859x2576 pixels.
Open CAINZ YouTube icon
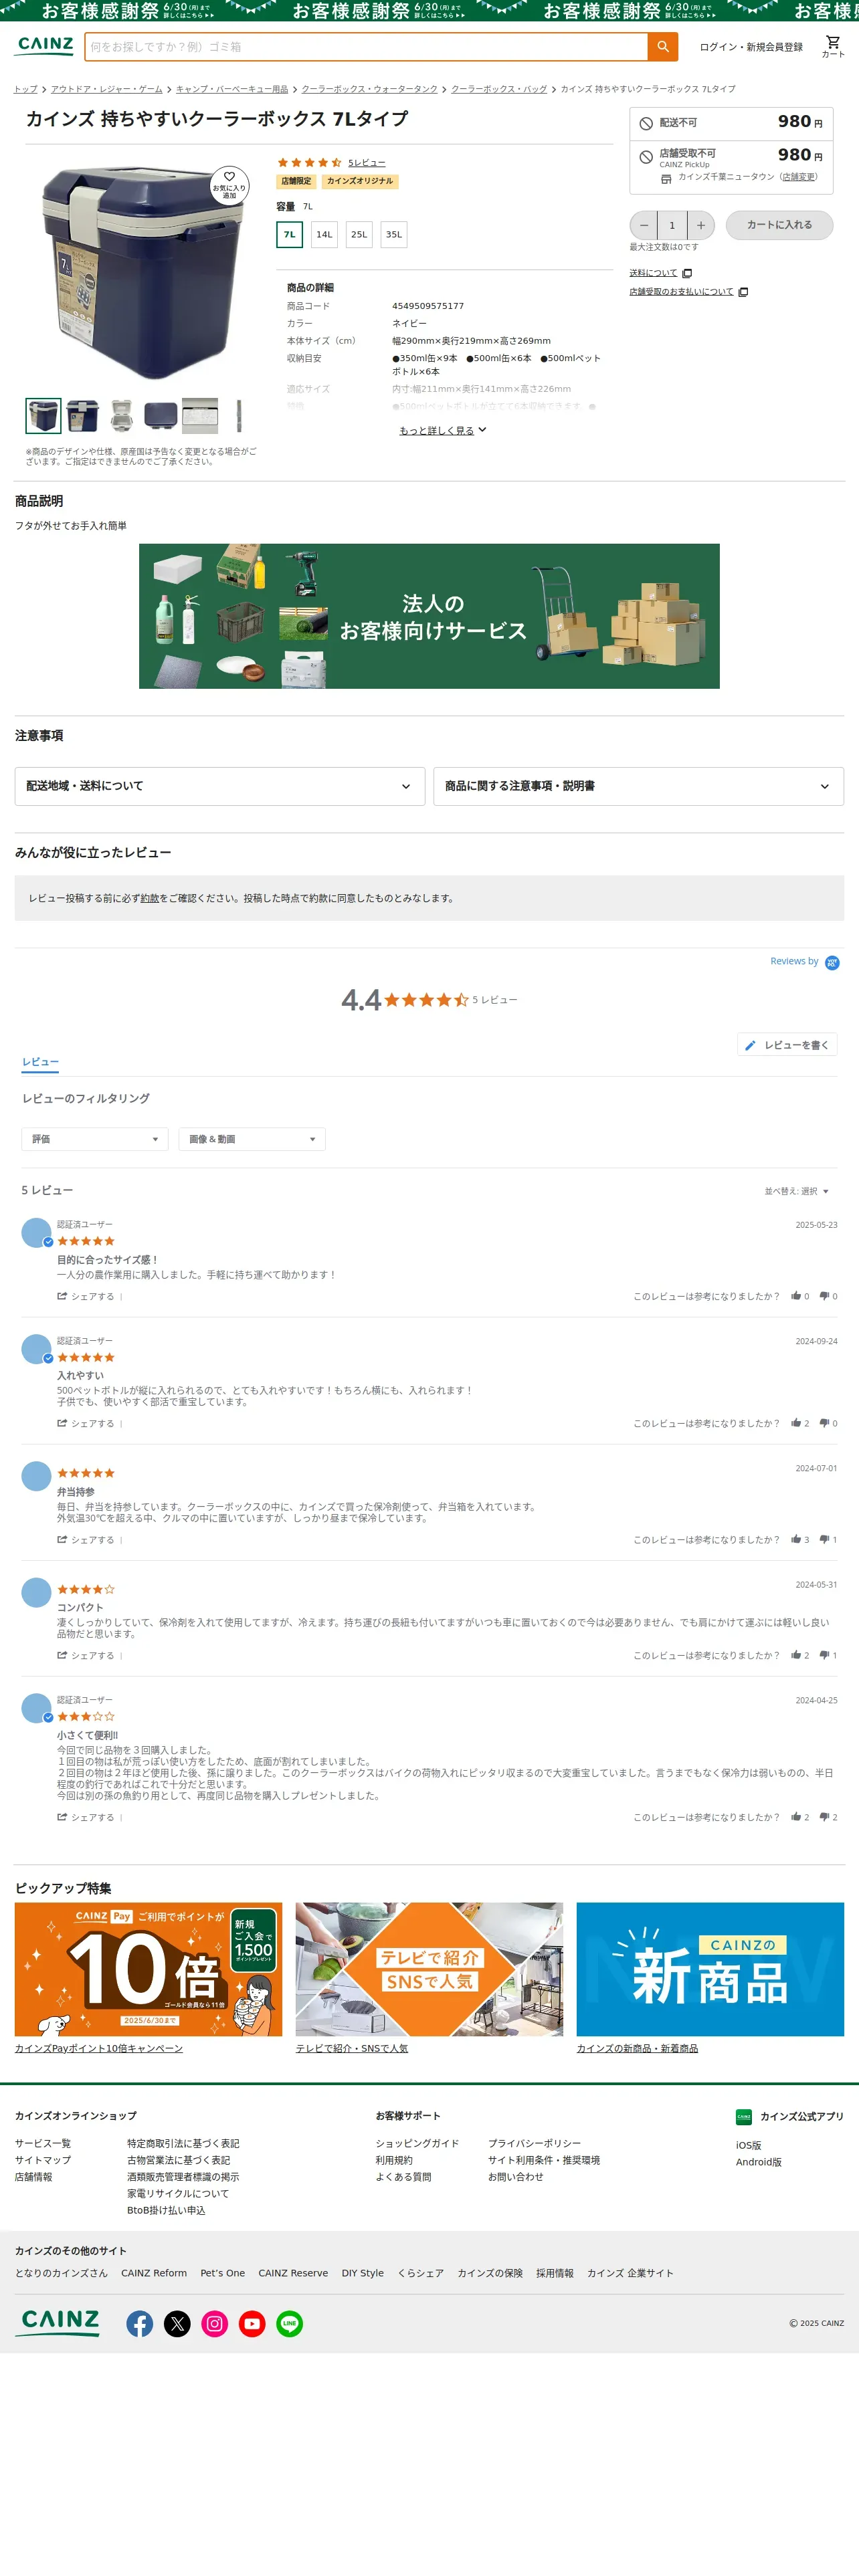(x=252, y=2323)
